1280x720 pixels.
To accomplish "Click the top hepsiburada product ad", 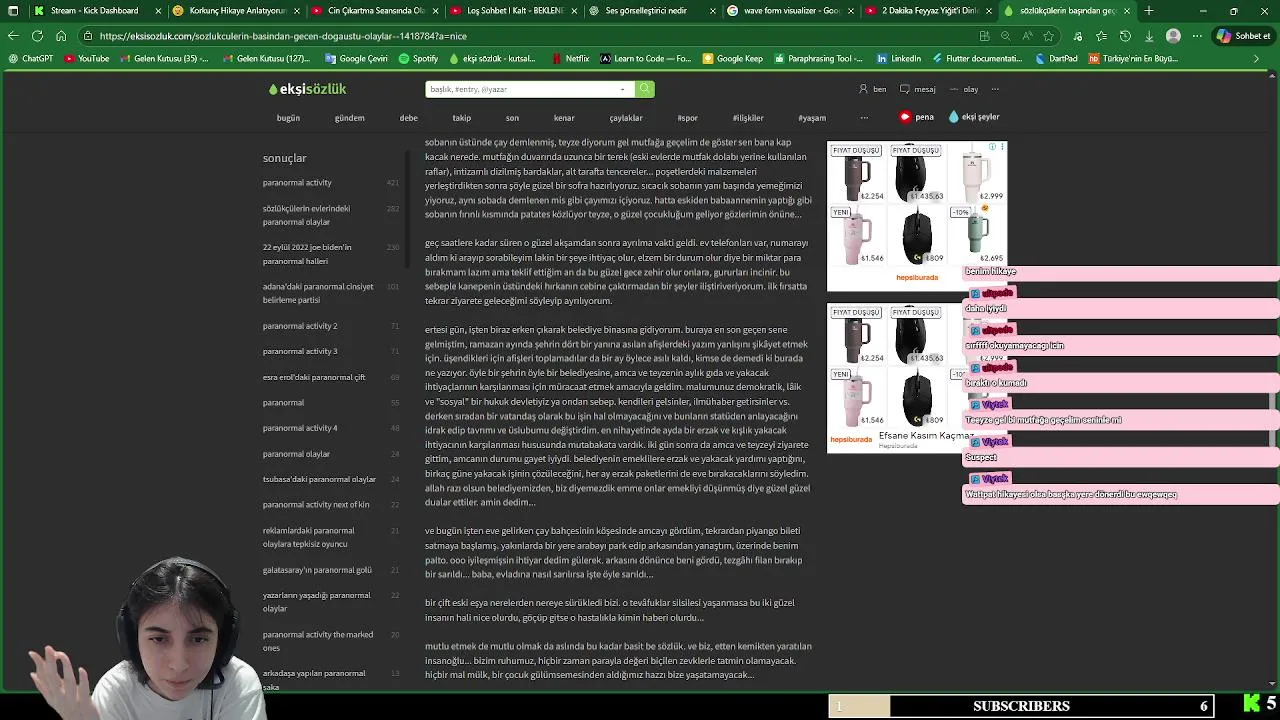I will (917, 215).
